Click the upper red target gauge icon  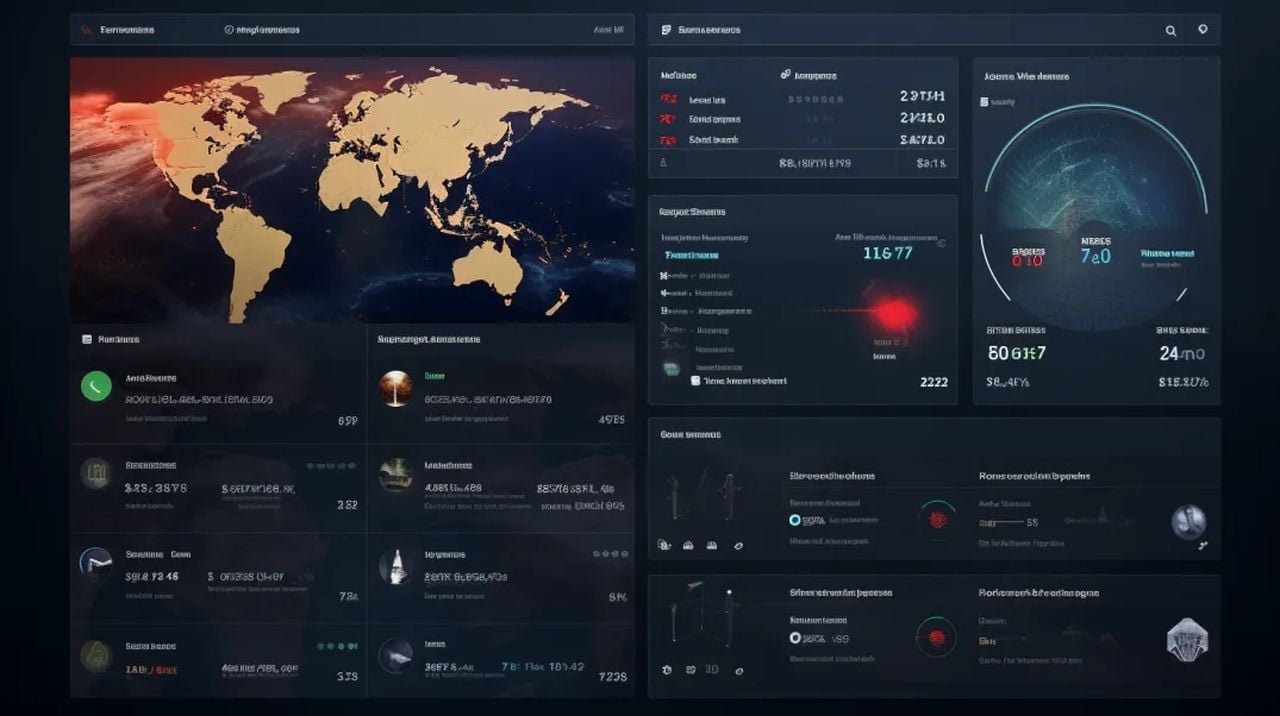[937, 519]
